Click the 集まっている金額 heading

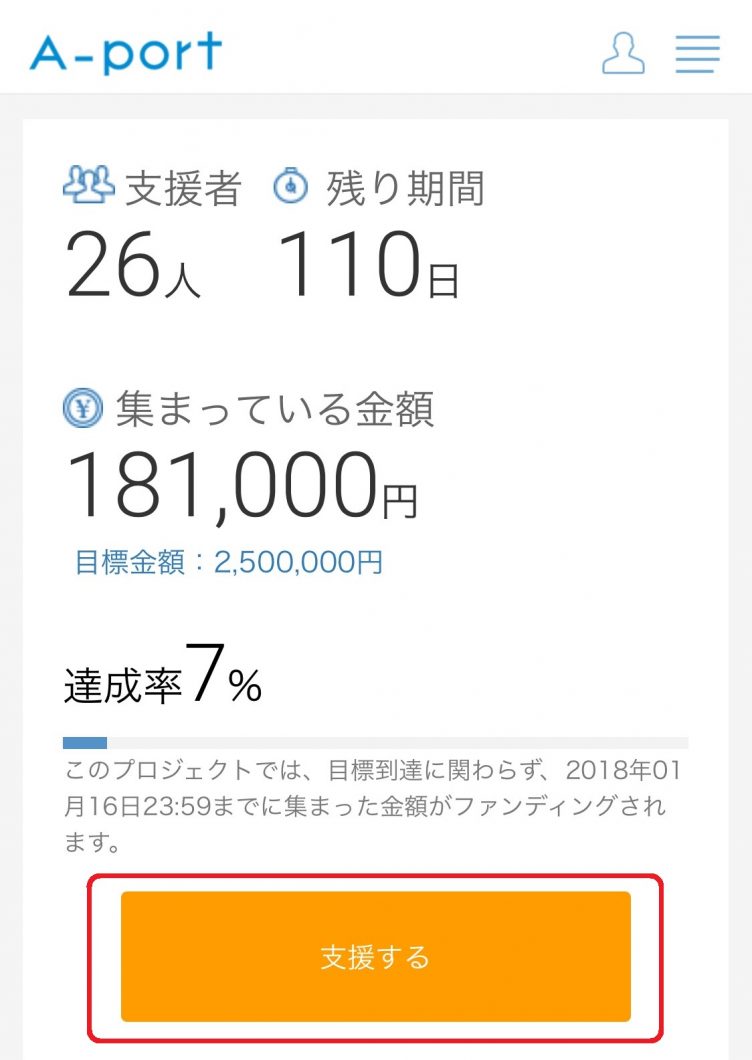click(274, 409)
